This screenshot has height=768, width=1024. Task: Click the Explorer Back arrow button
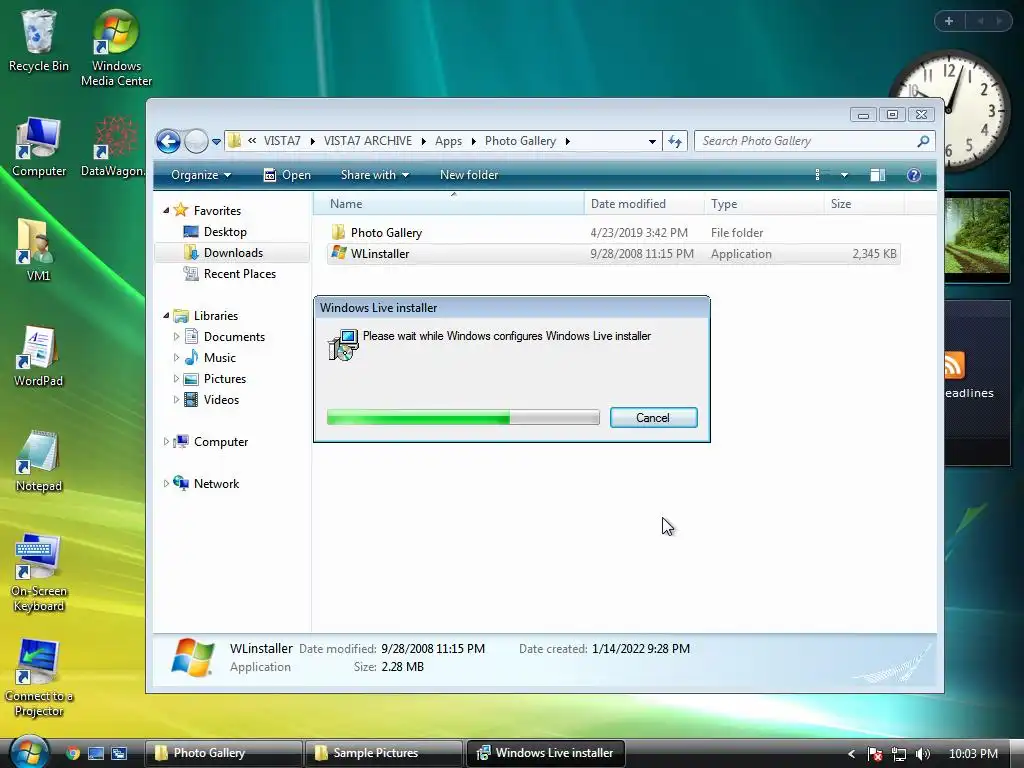(x=168, y=141)
